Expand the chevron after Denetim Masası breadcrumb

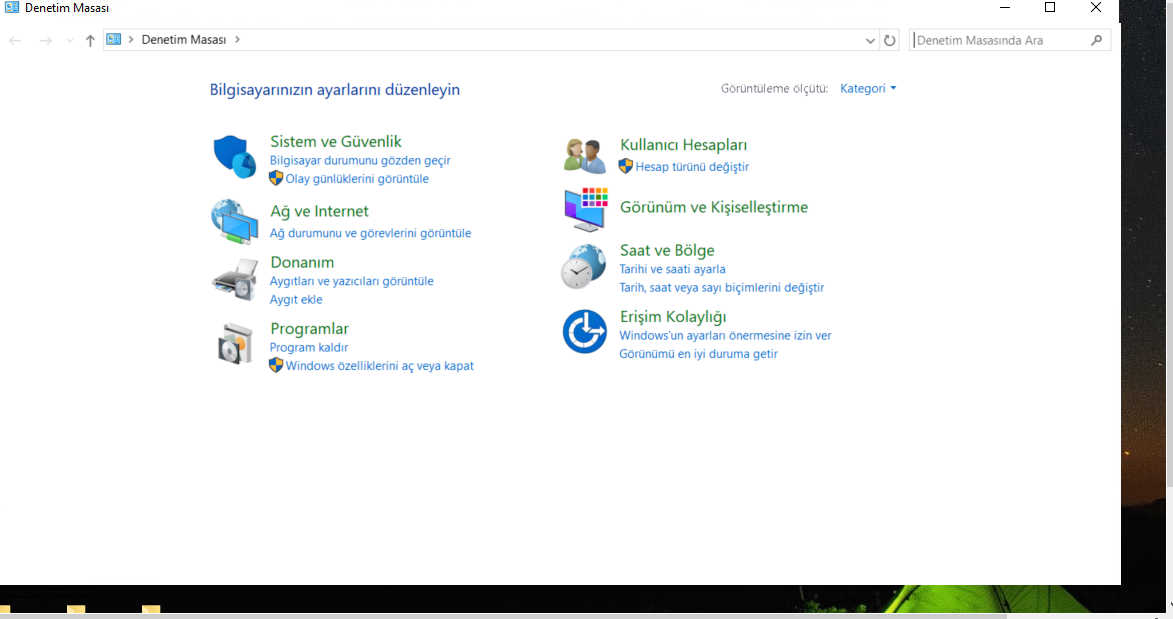237,40
